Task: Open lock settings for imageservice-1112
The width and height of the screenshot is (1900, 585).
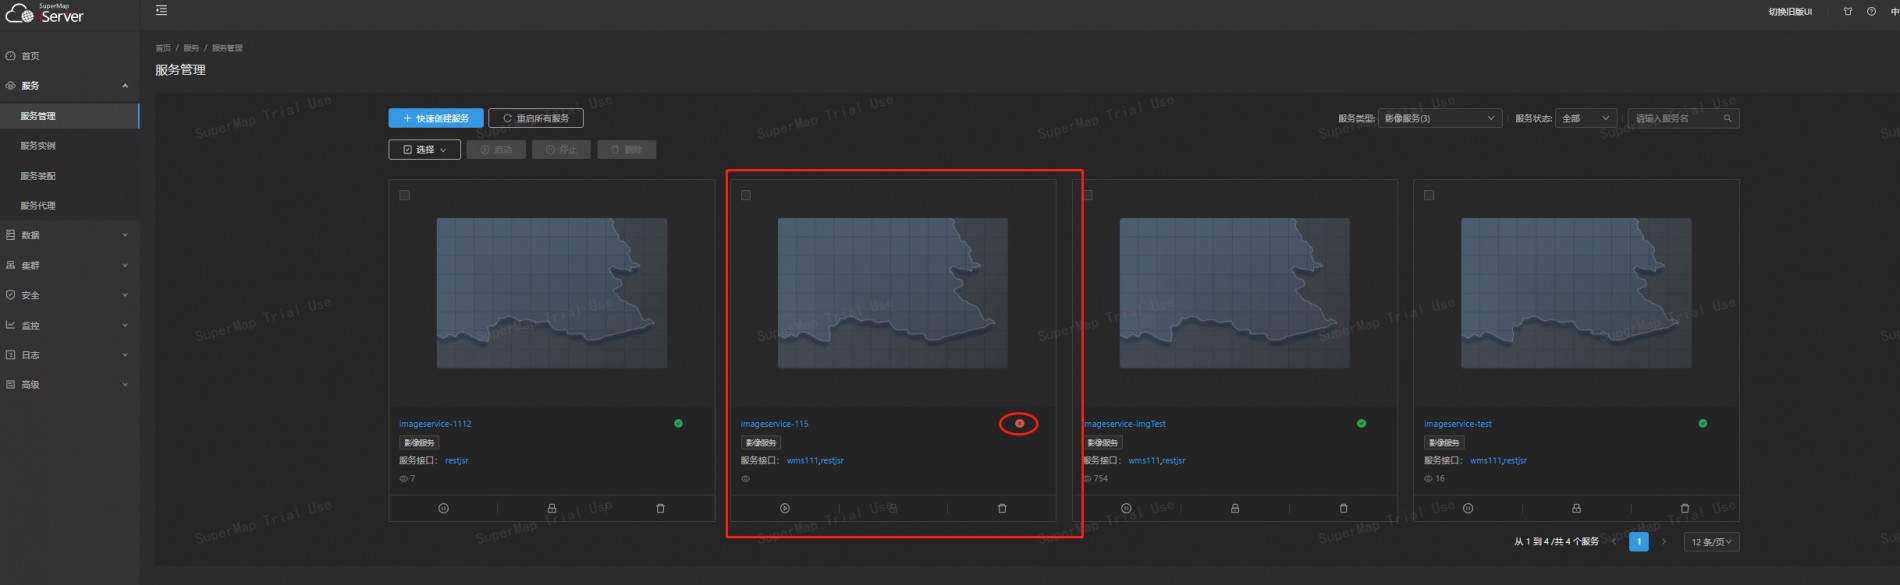Action: (x=552, y=508)
